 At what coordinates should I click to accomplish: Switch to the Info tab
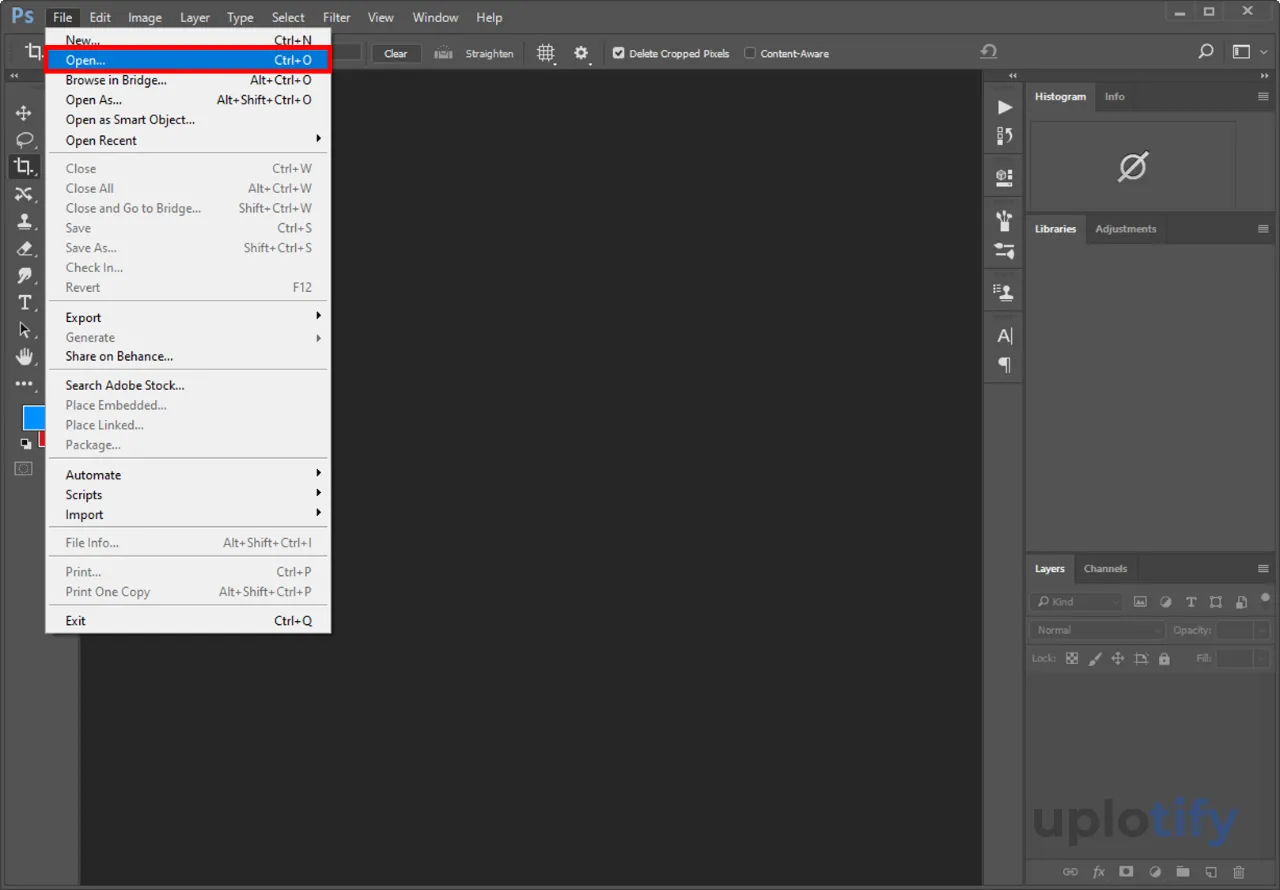click(x=1114, y=97)
